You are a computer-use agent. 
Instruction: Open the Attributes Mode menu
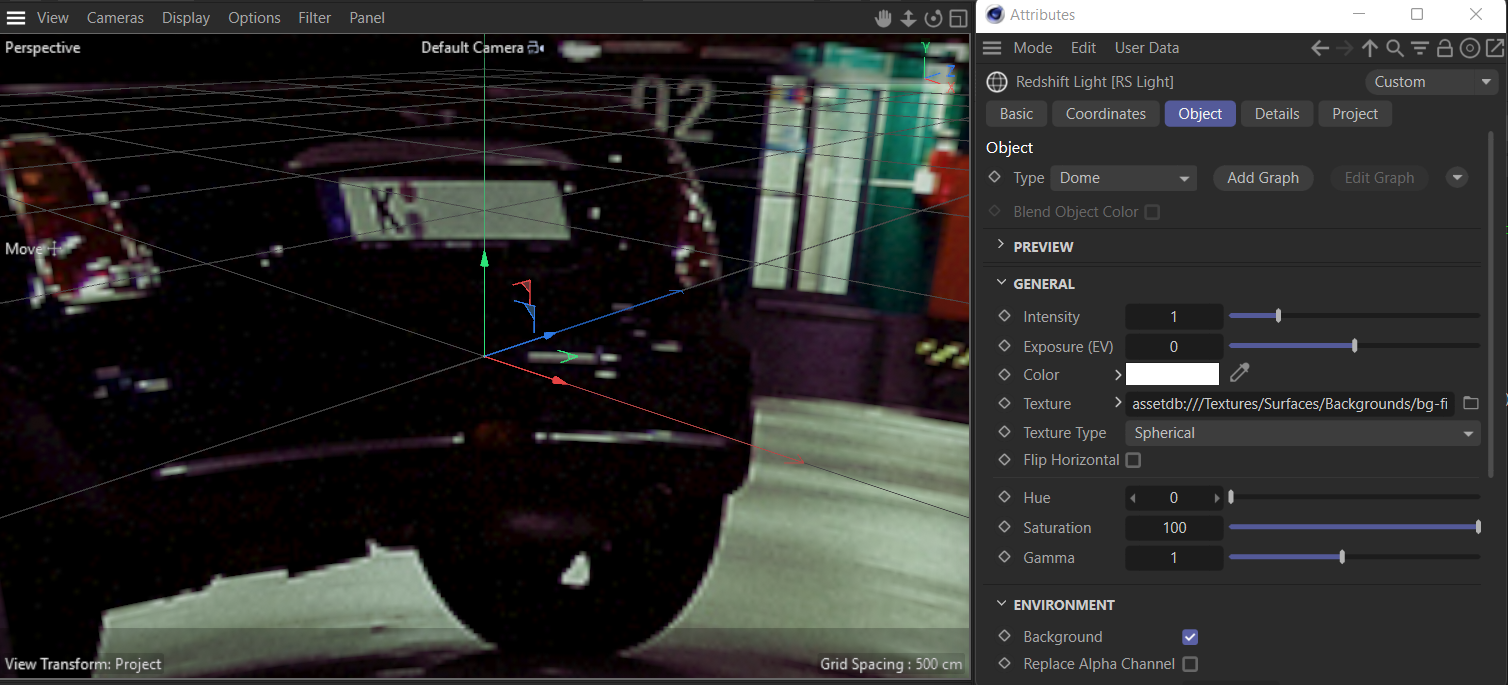click(1033, 48)
